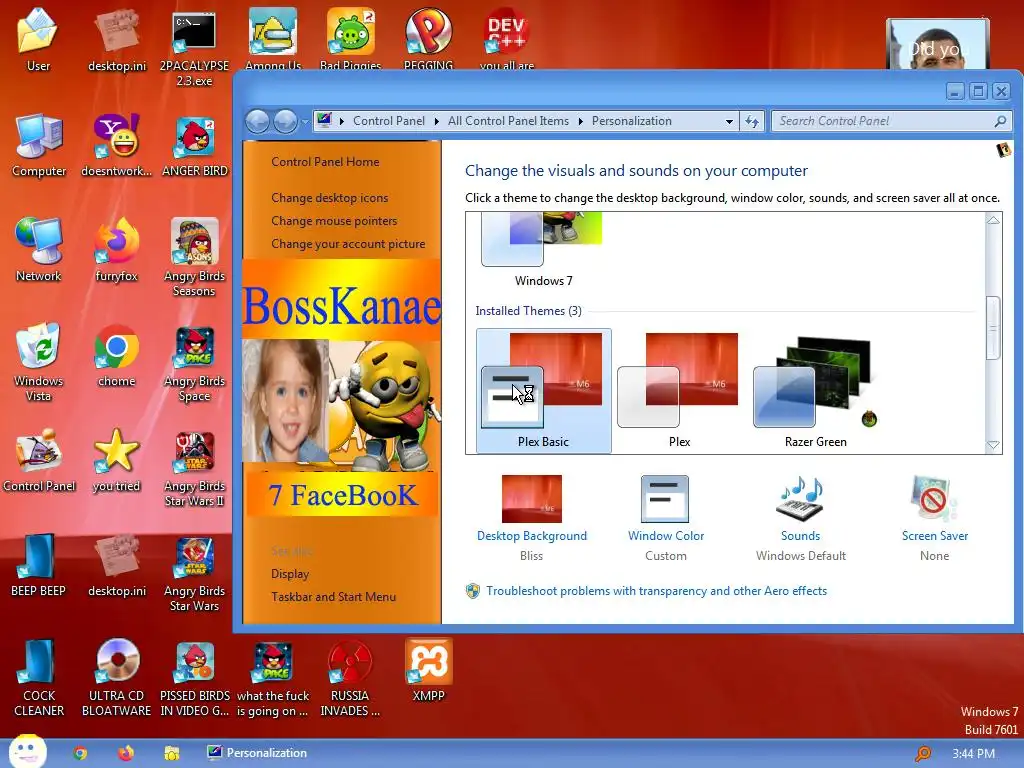
Task: Open Change mouse pointers link
Action: pyautogui.click(x=334, y=221)
